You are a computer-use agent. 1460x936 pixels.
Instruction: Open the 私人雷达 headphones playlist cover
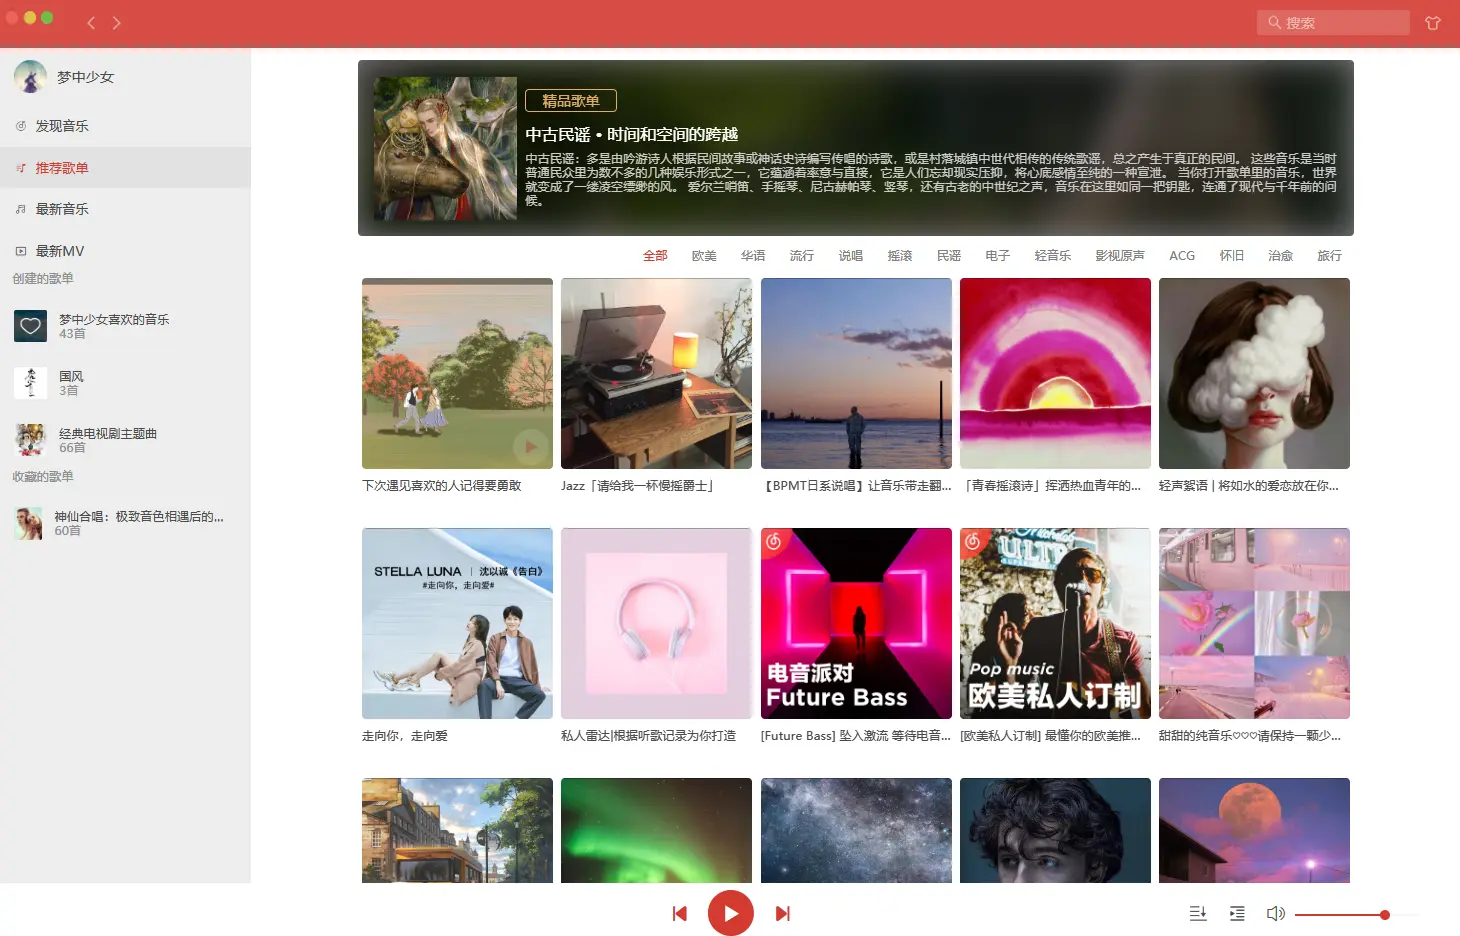[x=656, y=623]
